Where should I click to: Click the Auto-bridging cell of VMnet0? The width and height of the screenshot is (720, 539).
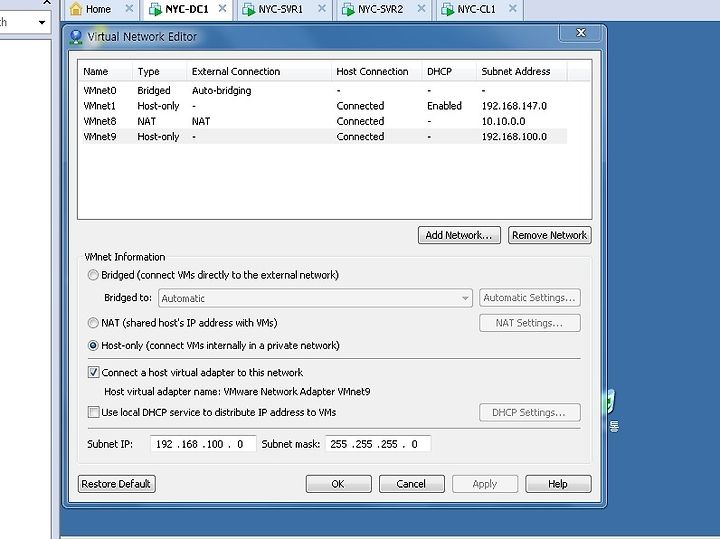coord(221,90)
